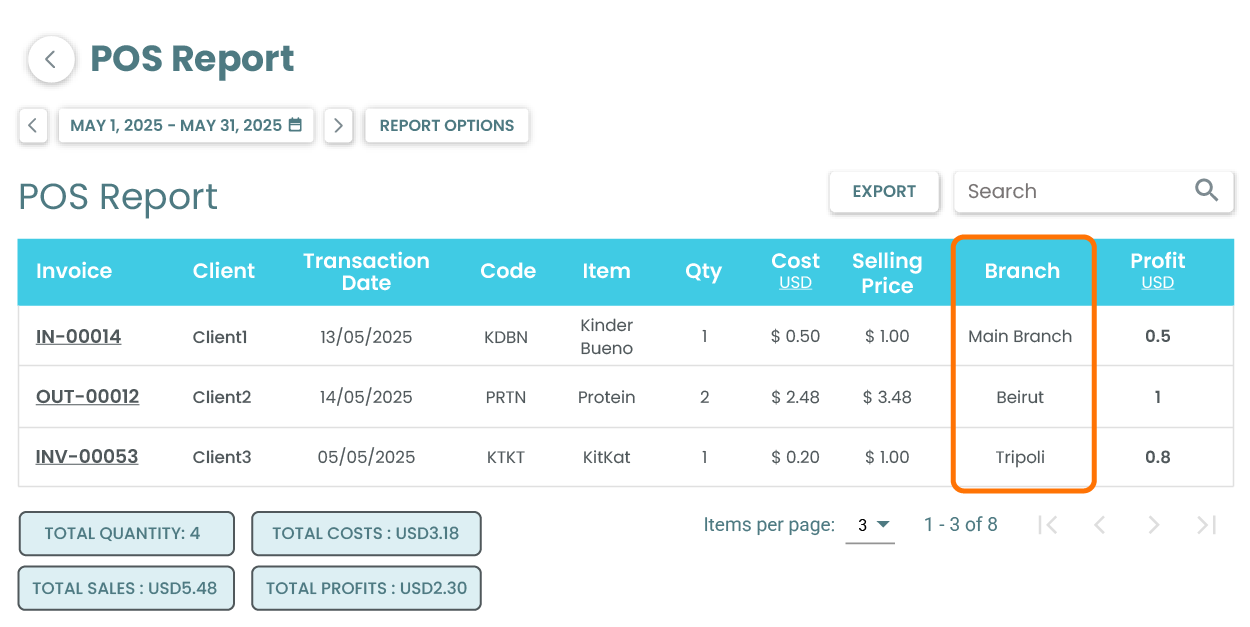Viewport: 1250px width, 627px height.
Task: Go to previous date range period
Action: 33,126
